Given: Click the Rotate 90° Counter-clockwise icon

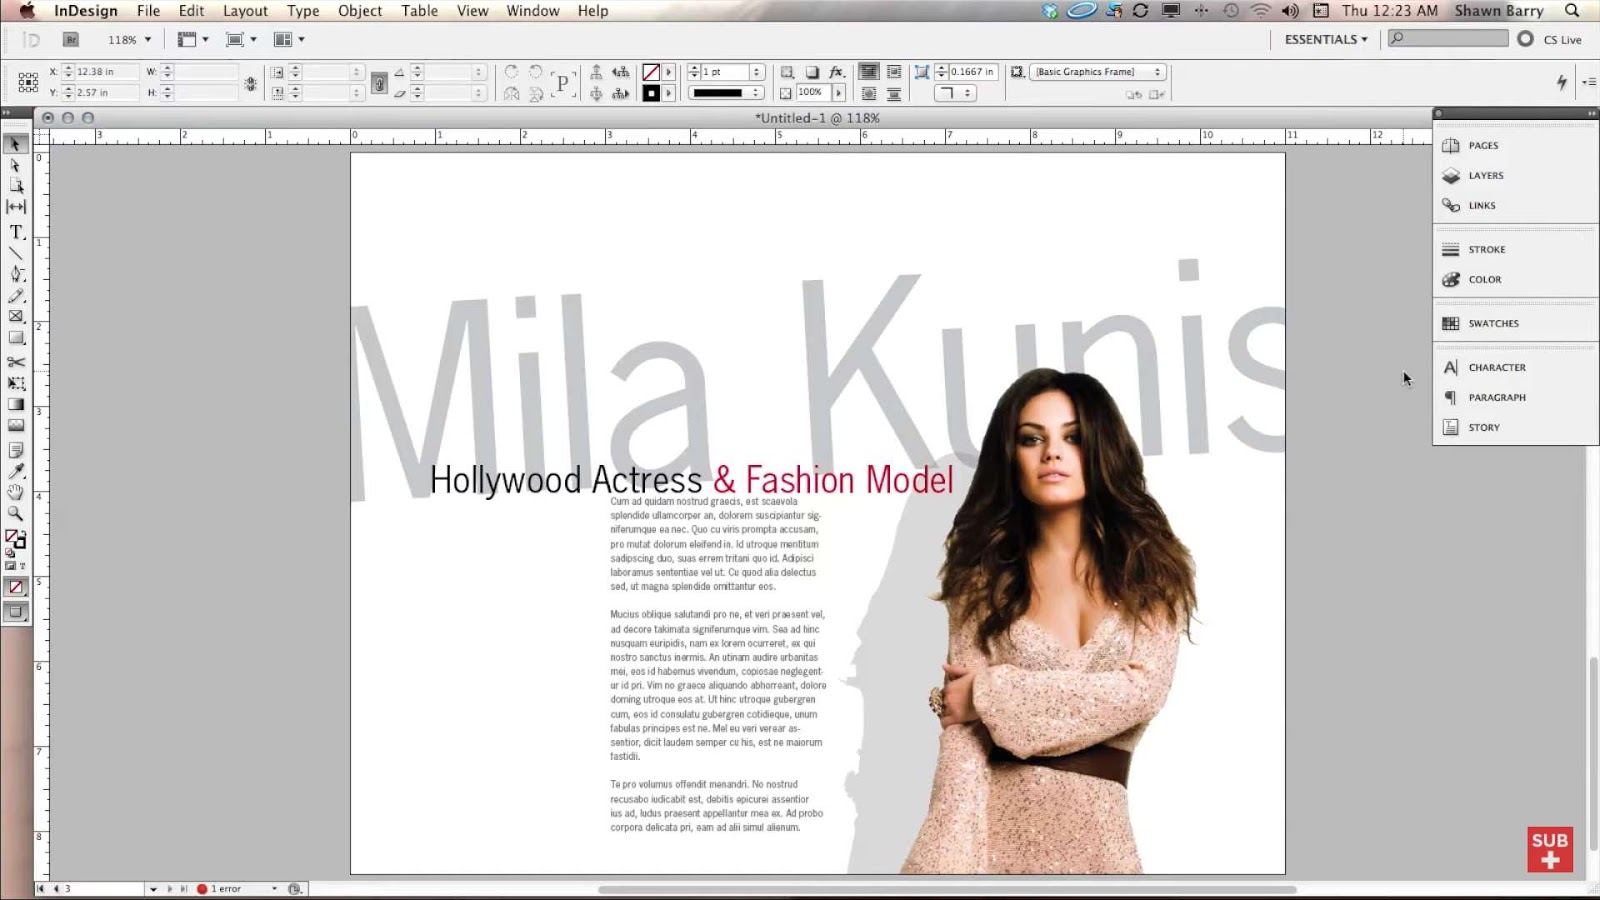Looking at the screenshot, I should (x=536, y=72).
